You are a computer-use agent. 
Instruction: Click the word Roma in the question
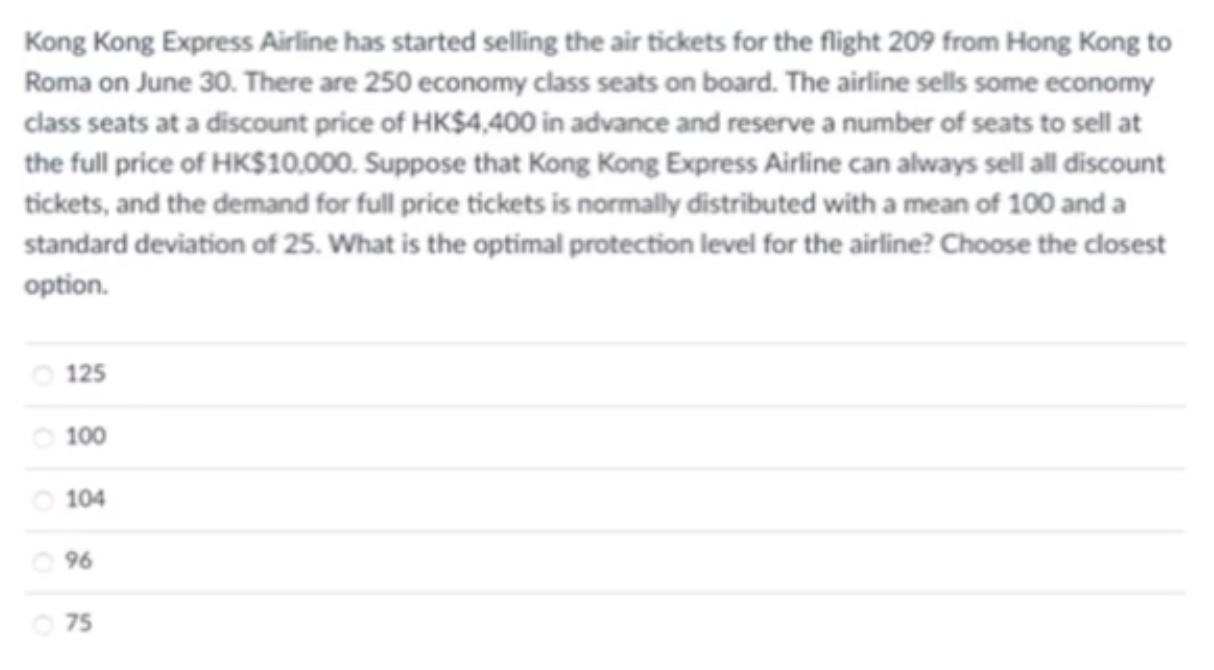(46, 83)
